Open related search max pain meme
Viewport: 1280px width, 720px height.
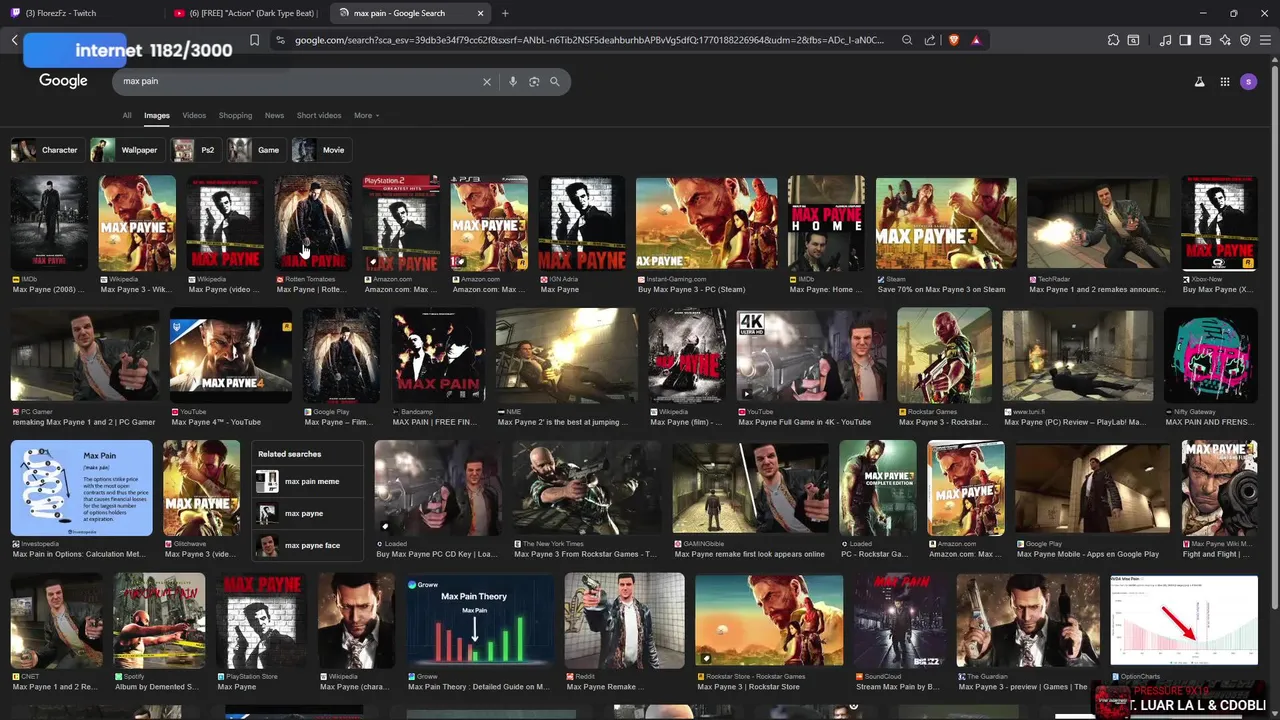click(307, 482)
